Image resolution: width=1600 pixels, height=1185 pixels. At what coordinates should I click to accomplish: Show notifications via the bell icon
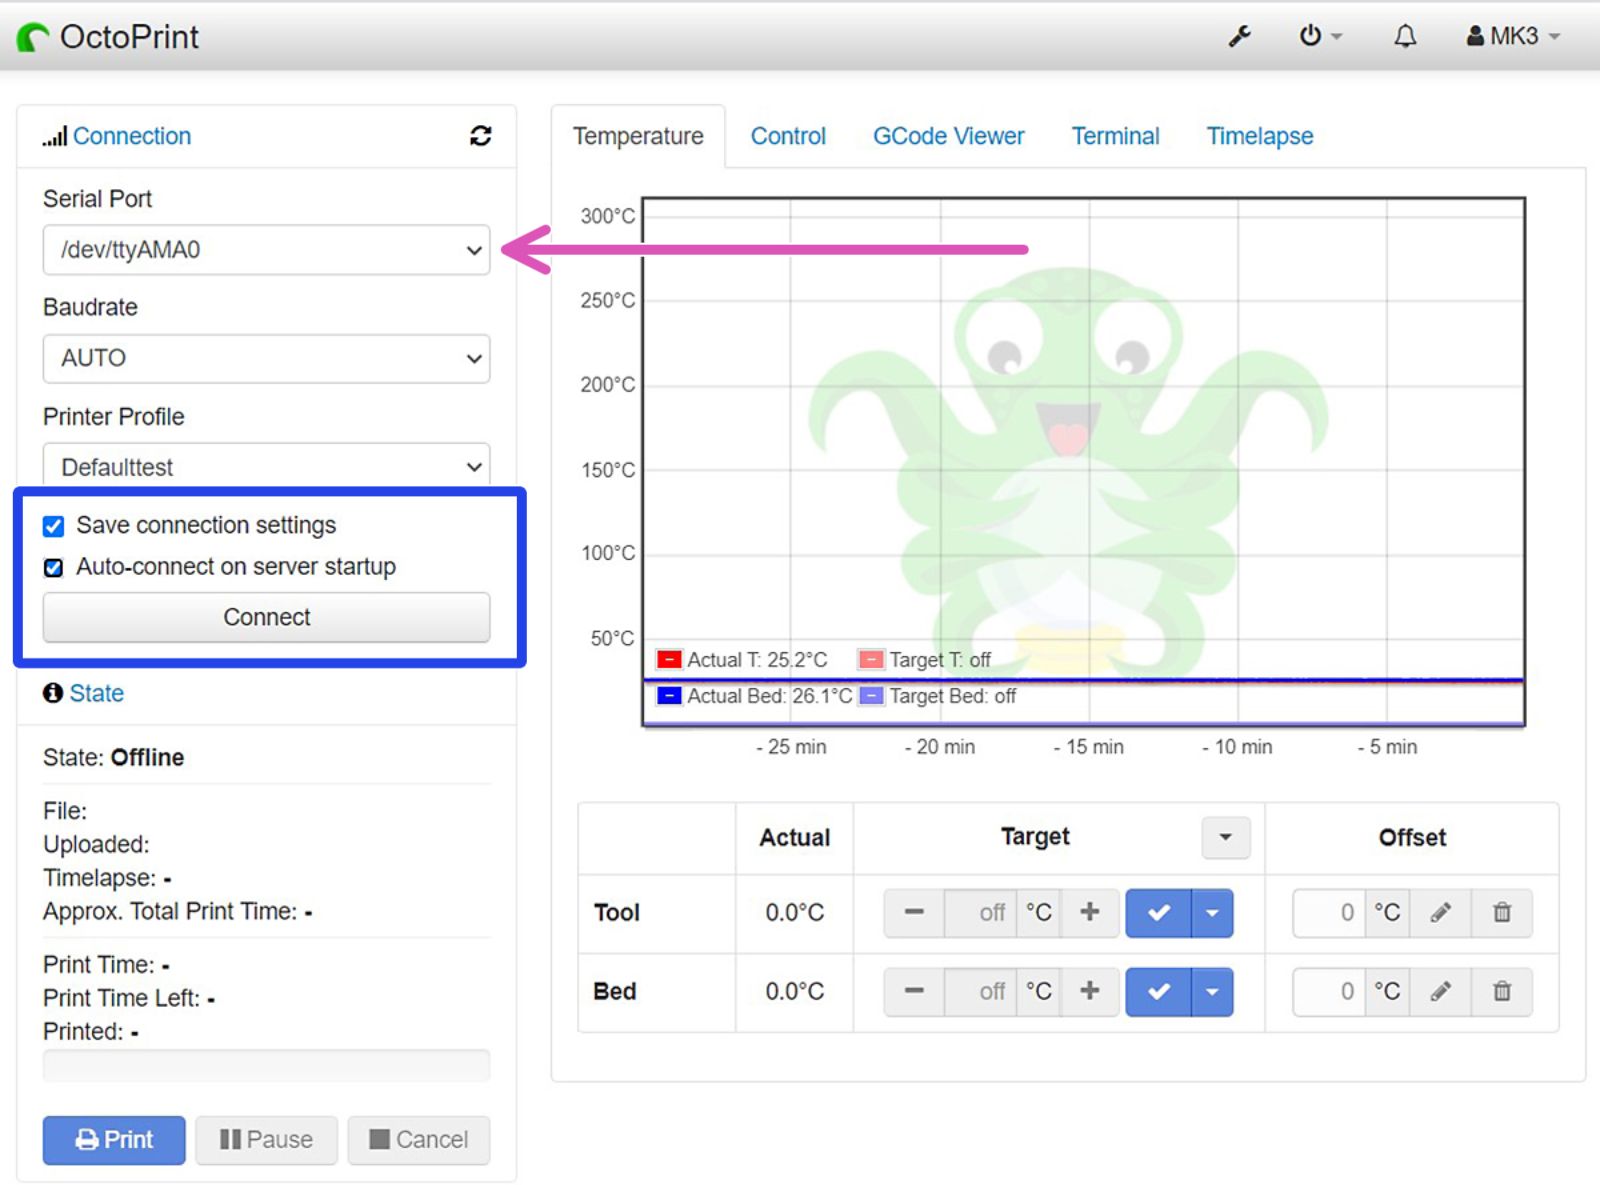[x=1405, y=36]
